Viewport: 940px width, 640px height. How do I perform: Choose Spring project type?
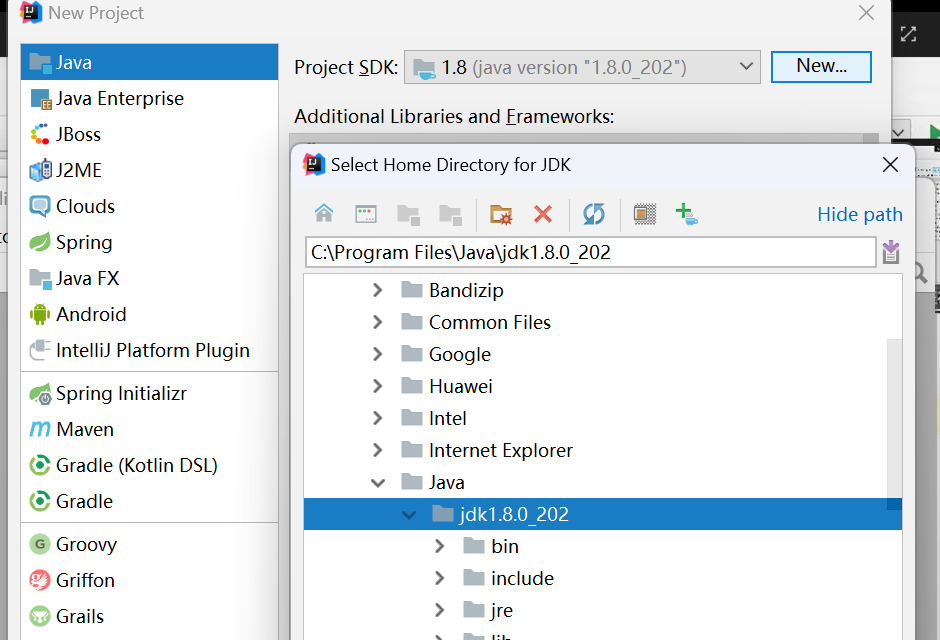click(x=149, y=242)
